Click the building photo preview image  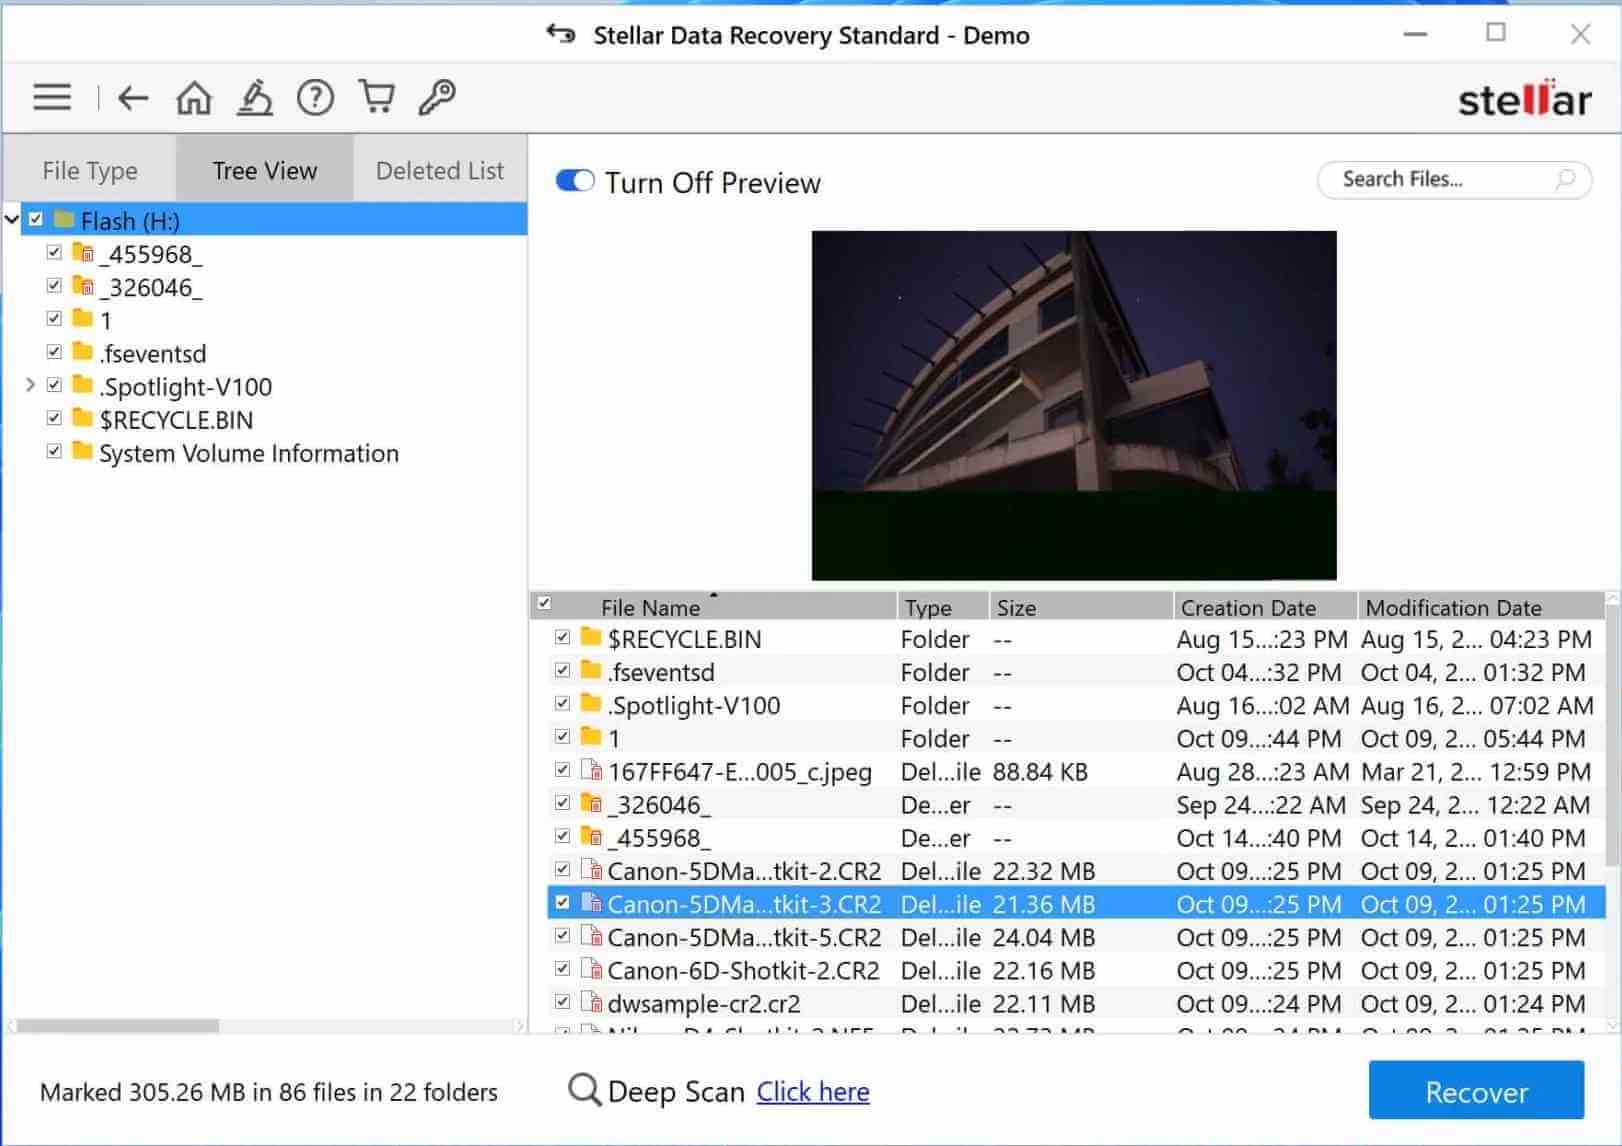point(1074,405)
